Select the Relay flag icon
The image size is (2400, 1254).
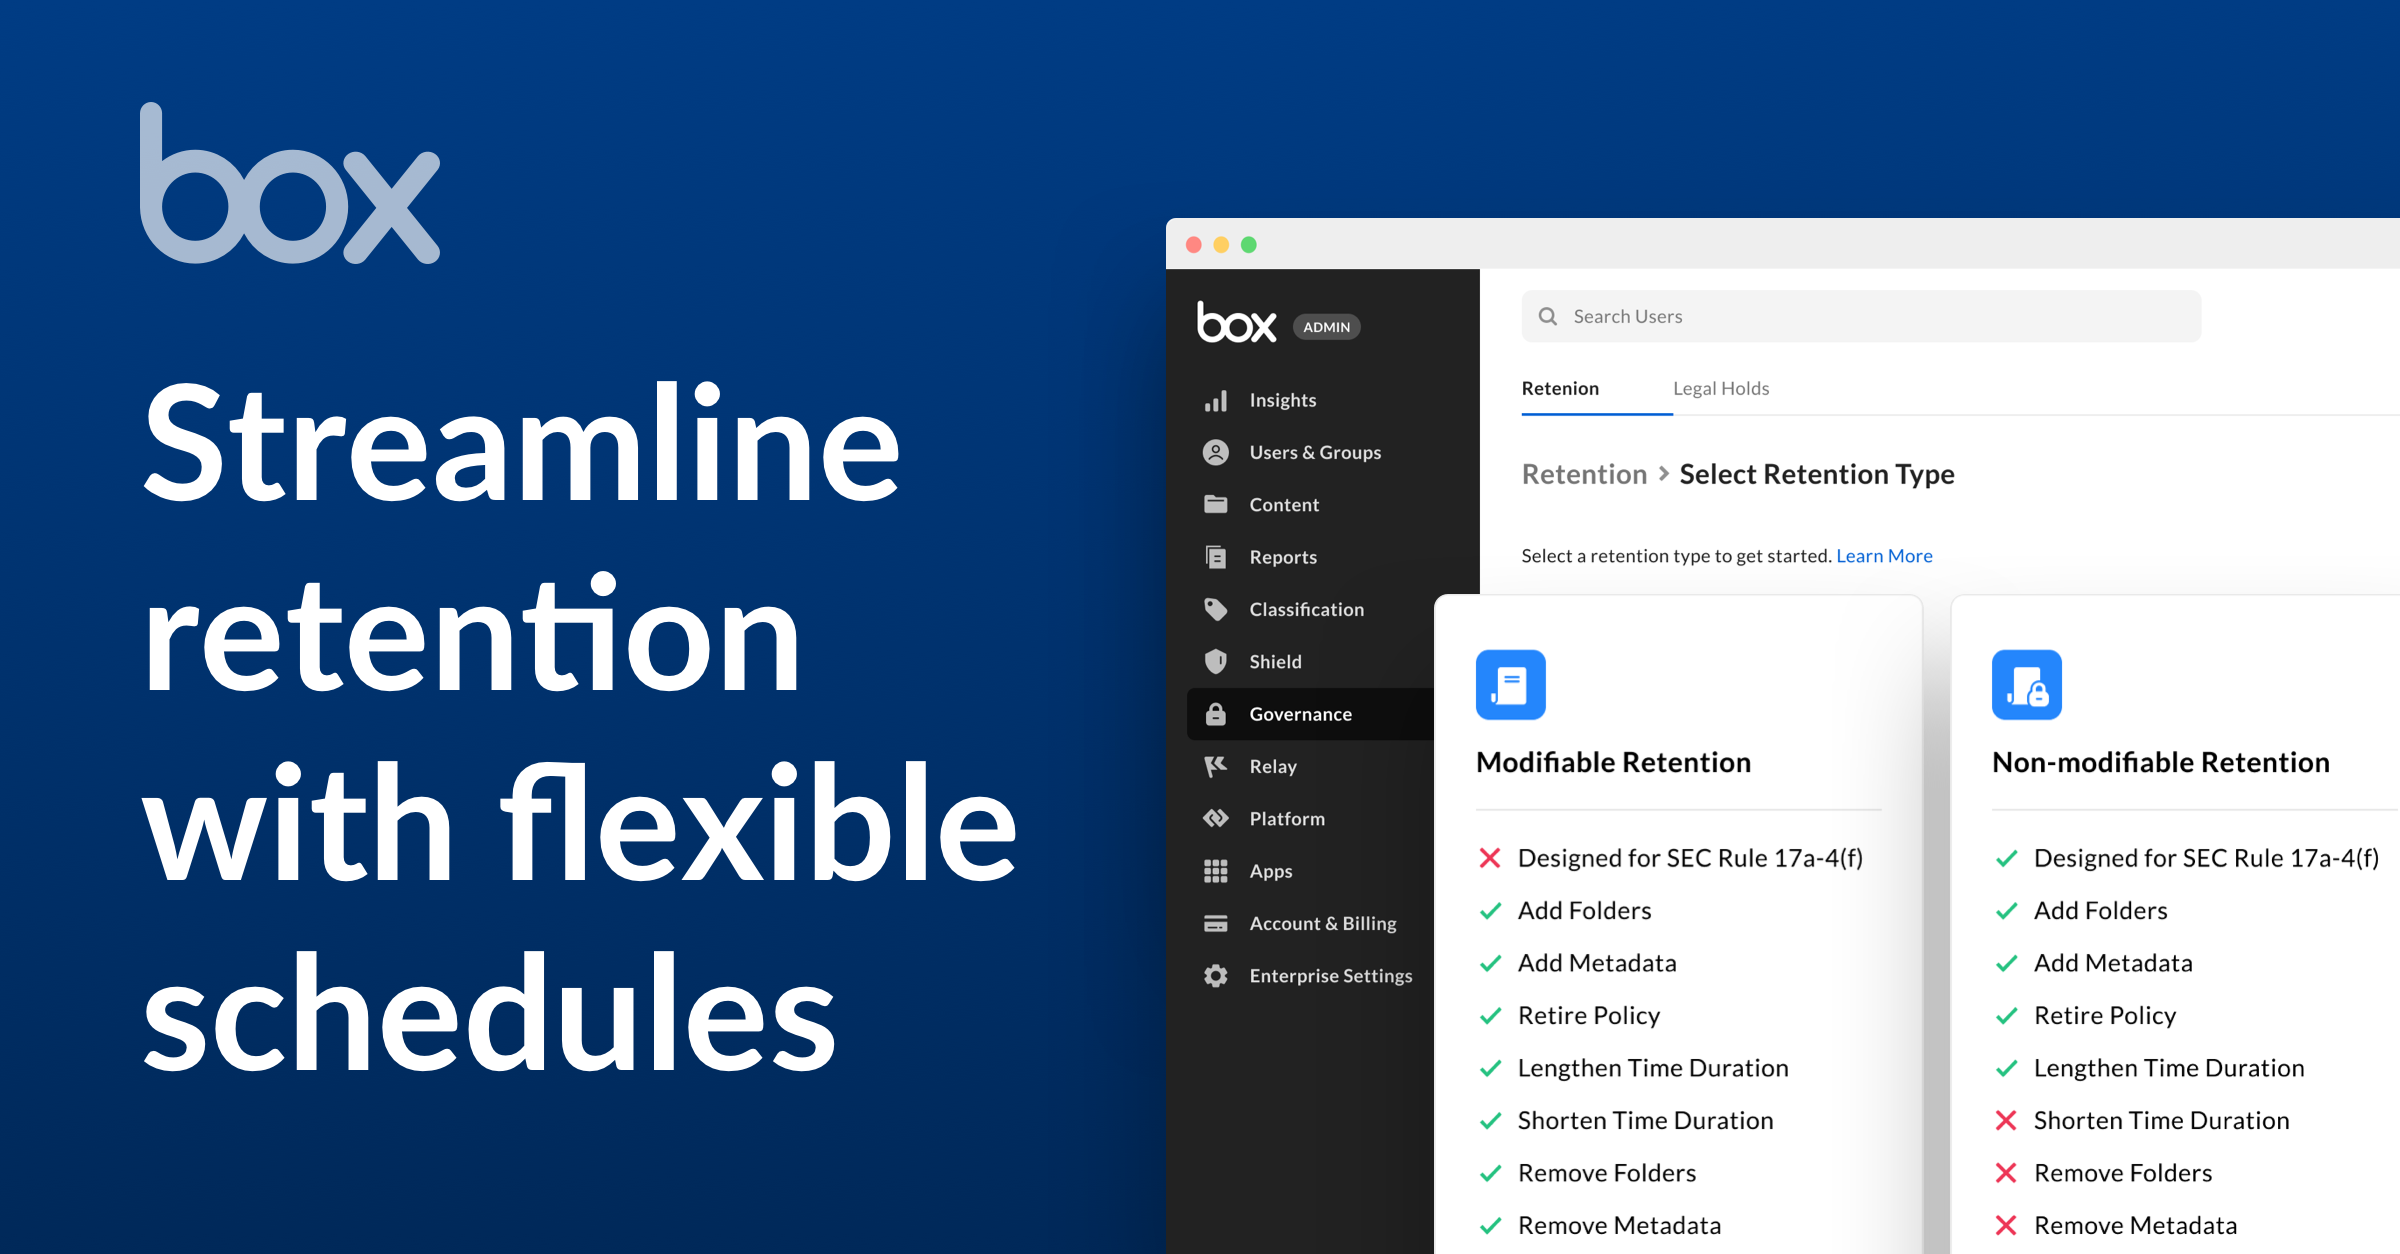(1216, 766)
